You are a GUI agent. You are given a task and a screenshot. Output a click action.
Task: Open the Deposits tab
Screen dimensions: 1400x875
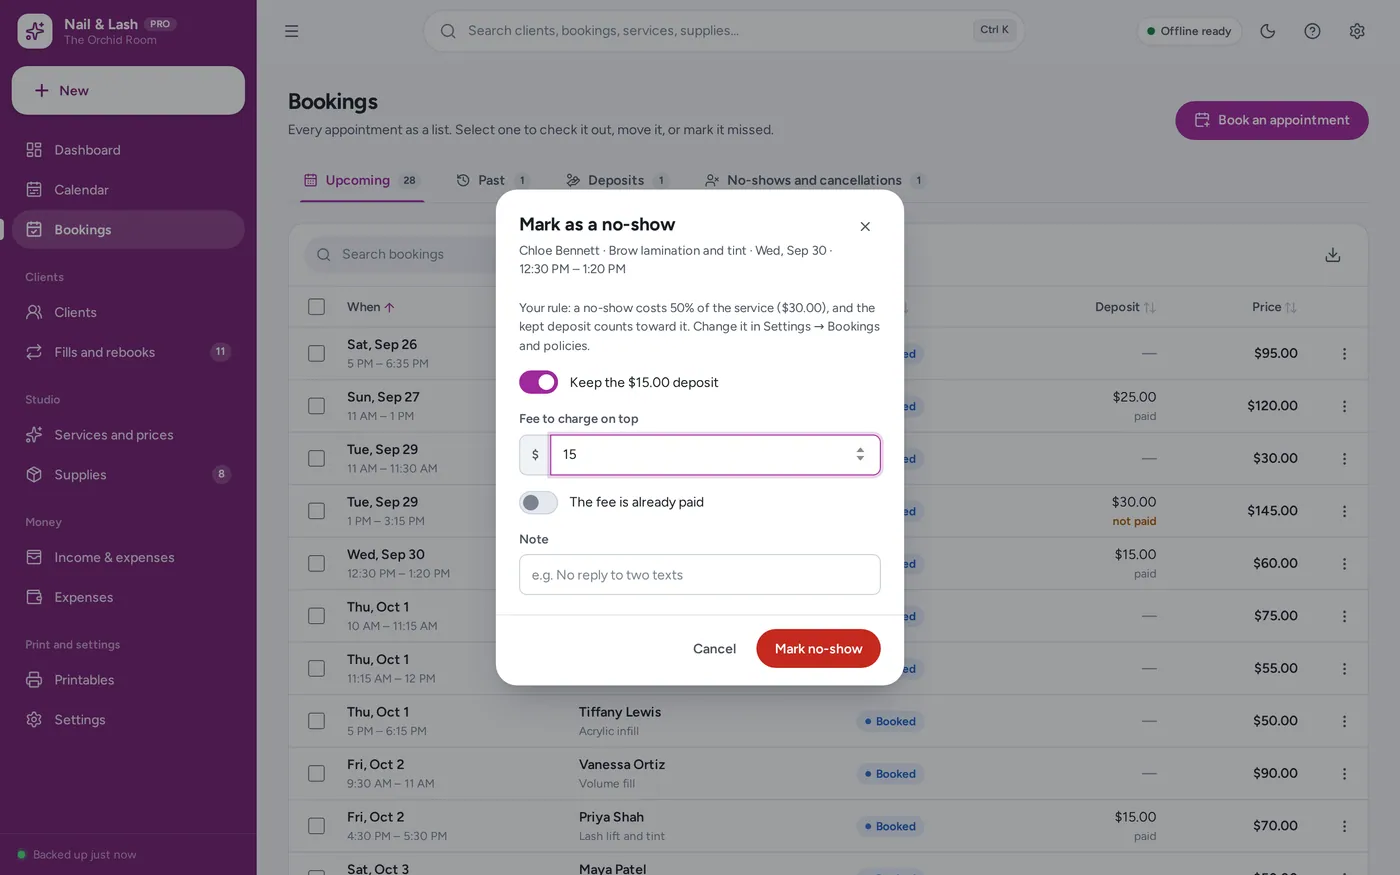617,181
